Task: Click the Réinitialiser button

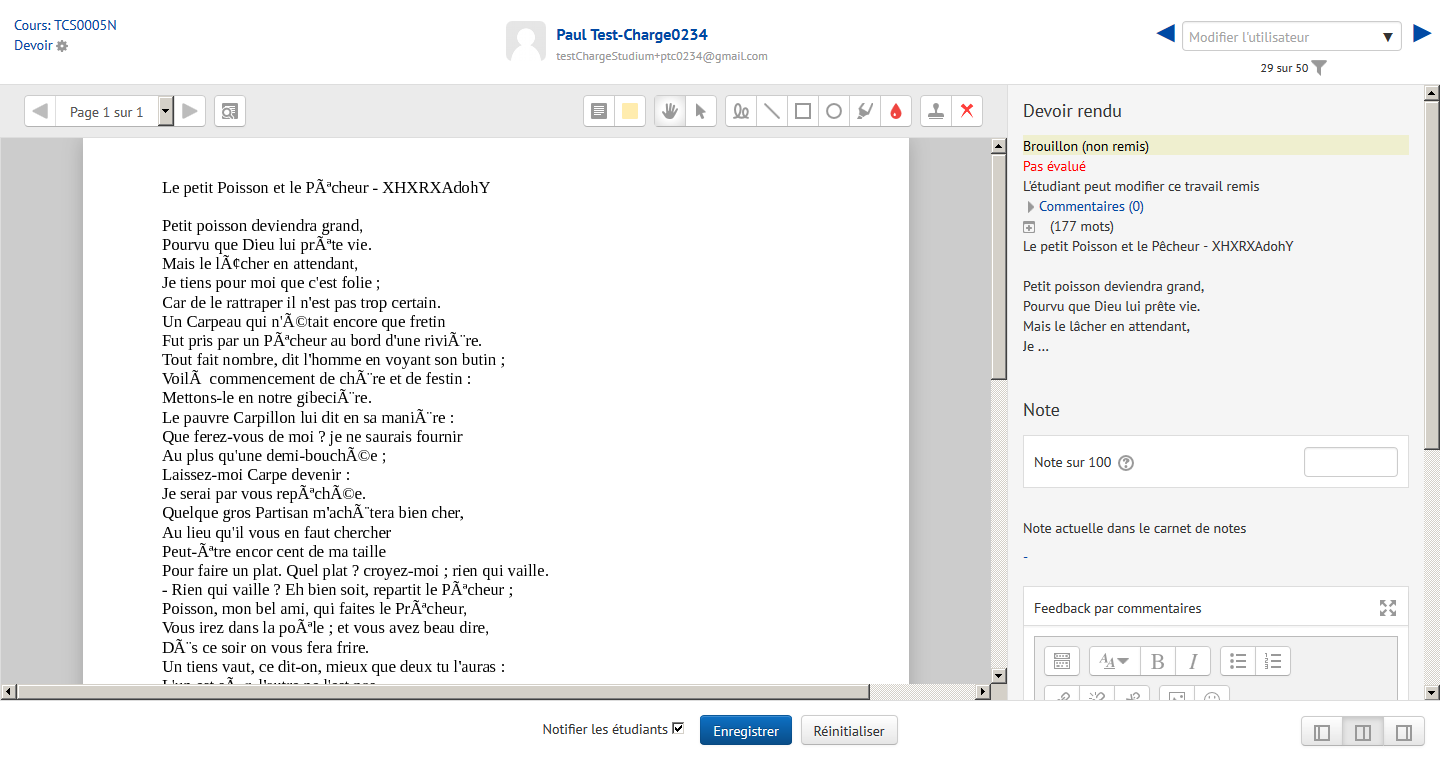Action: [849, 731]
